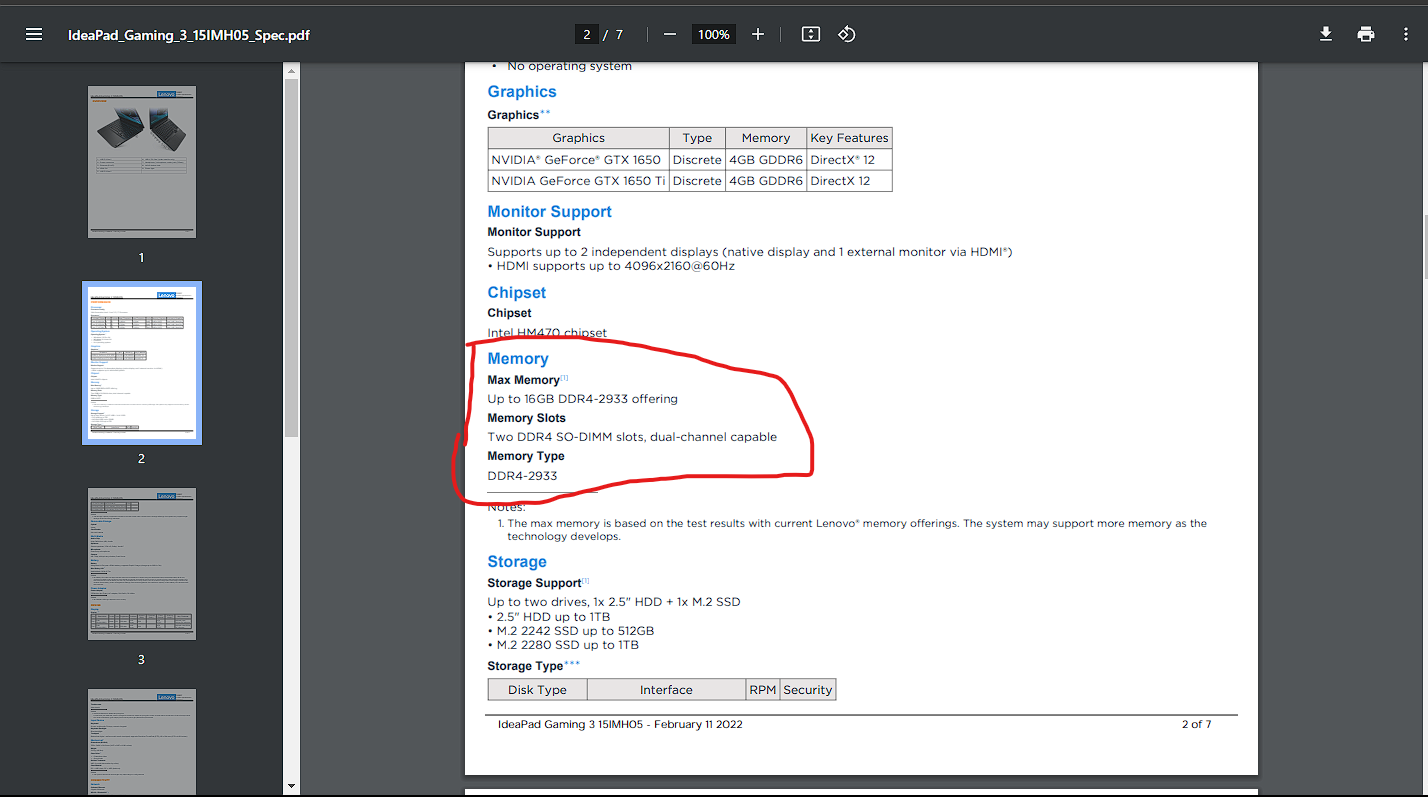Click the Type column header

[697, 138]
